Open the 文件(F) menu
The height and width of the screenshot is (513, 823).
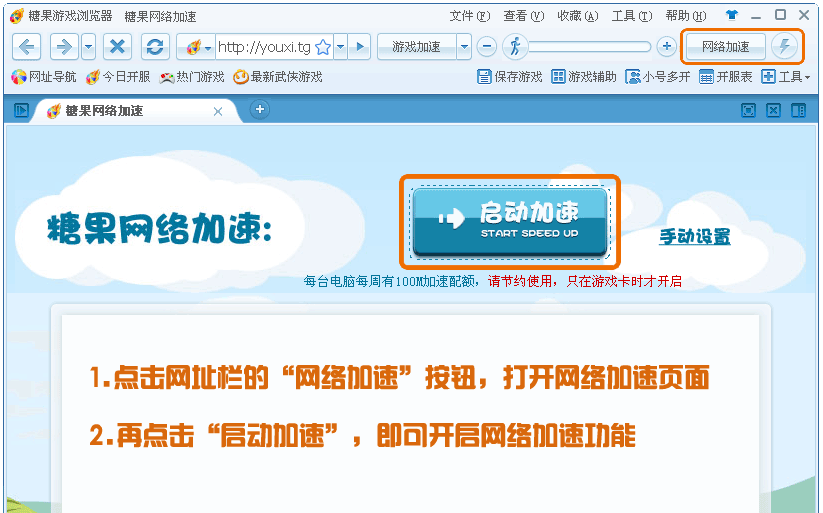[x=470, y=16]
